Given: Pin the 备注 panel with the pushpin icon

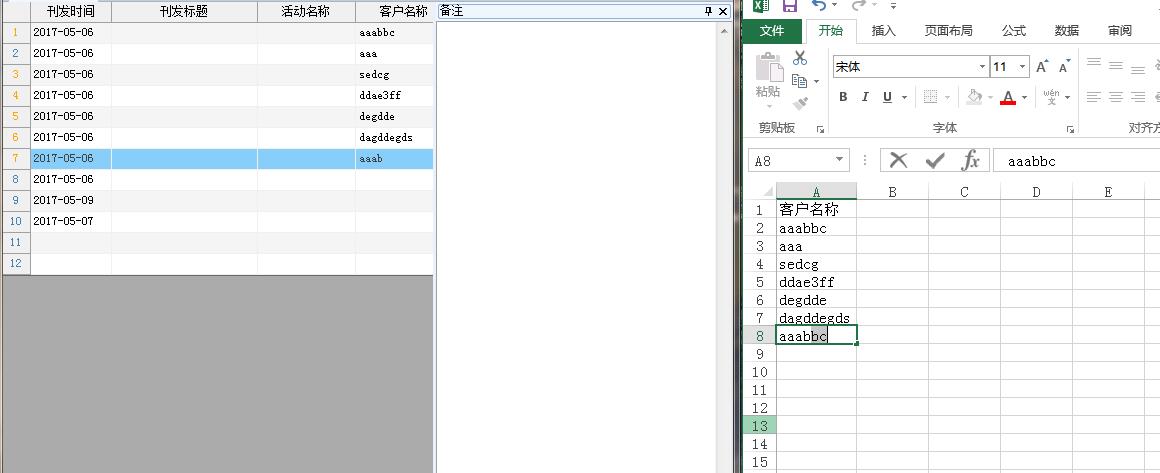Looking at the screenshot, I should pos(709,11).
